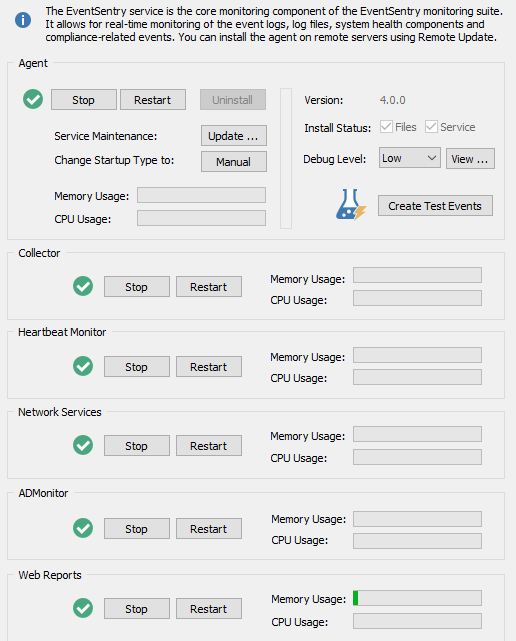Screen dimensions: 516x641
Task: Change startup type to Manual
Action: coord(234,162)
